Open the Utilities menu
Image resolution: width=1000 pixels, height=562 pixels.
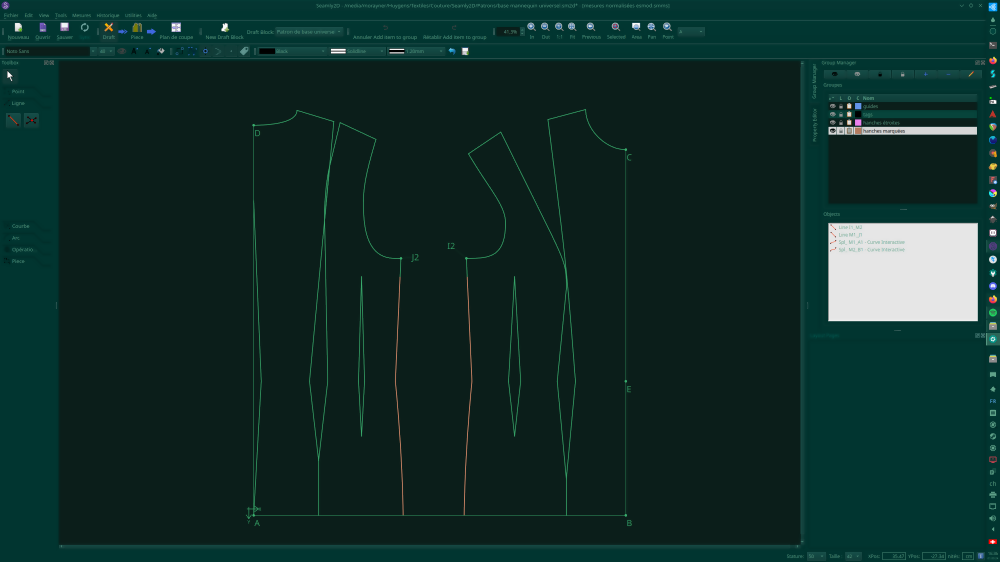click(x=133, y=15)
